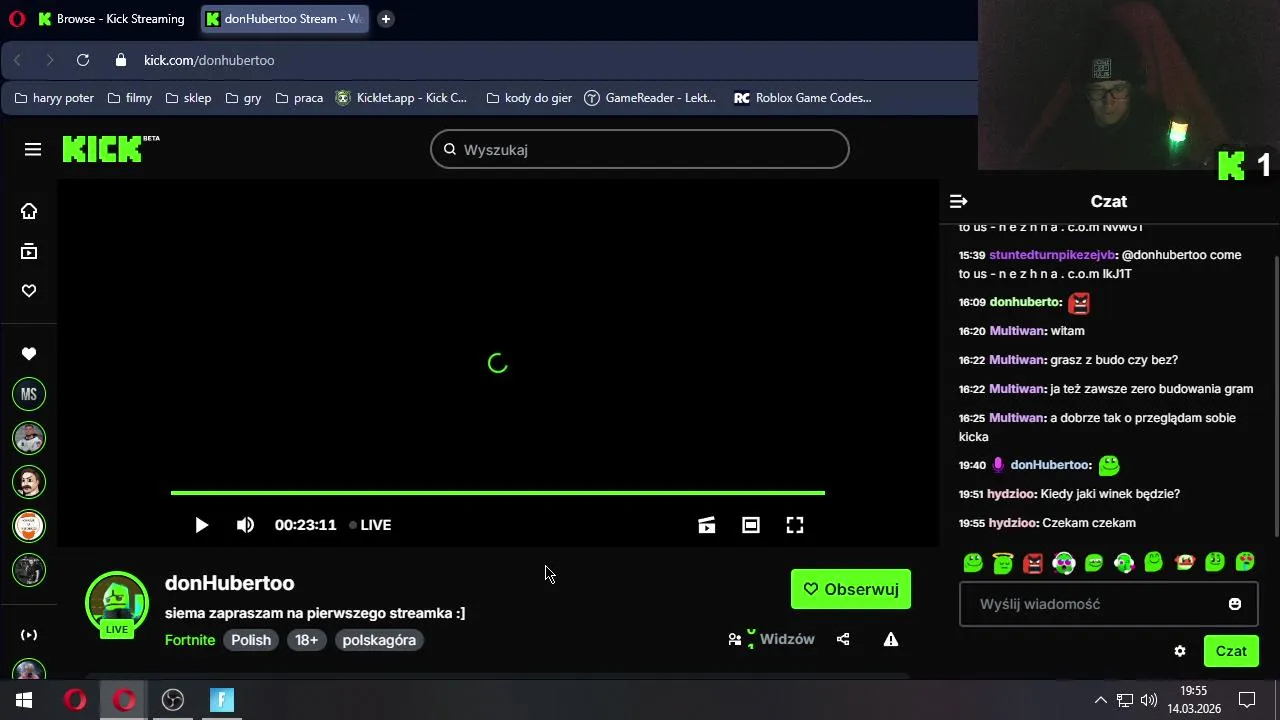Insert the halo angel blob emote
Image resolution: width=1280 pixels, height=720 pixels.
click(x=1003, y=563)
